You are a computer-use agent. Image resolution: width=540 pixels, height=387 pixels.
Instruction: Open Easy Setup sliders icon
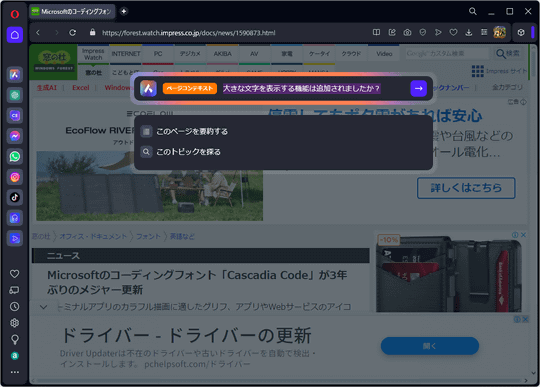[x=484, y=32]
